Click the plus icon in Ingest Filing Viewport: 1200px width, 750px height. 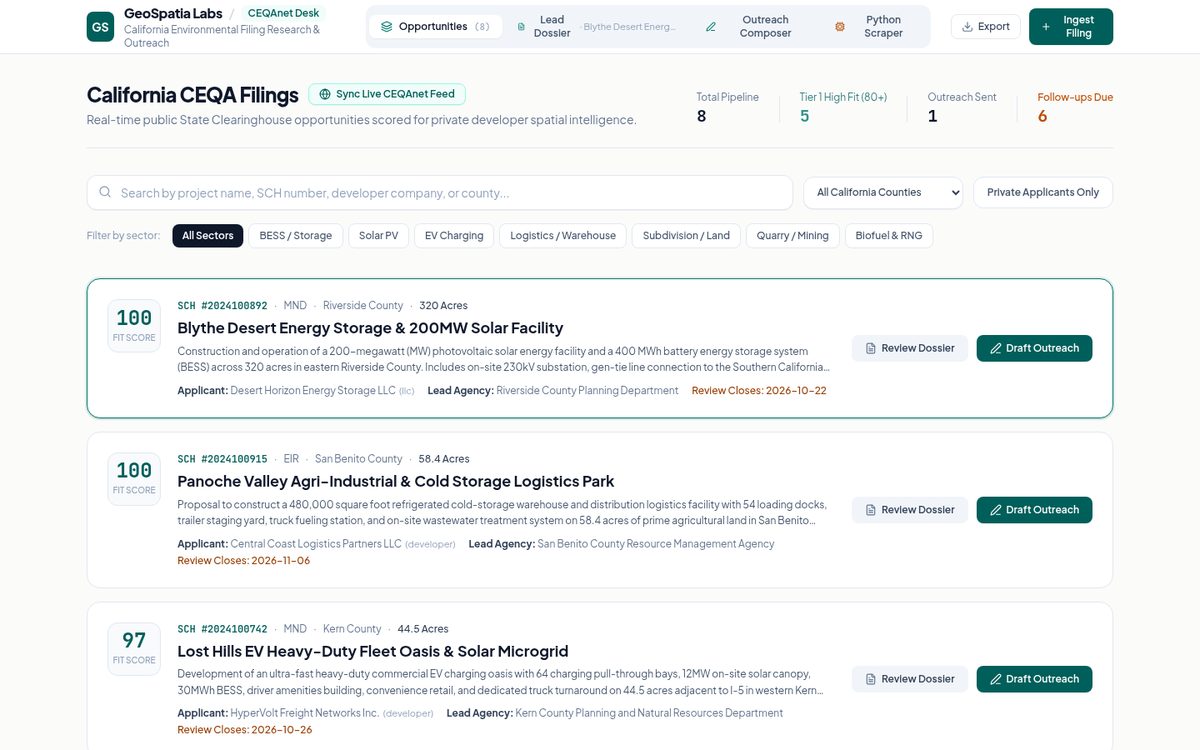click(x=1046, y=27)
